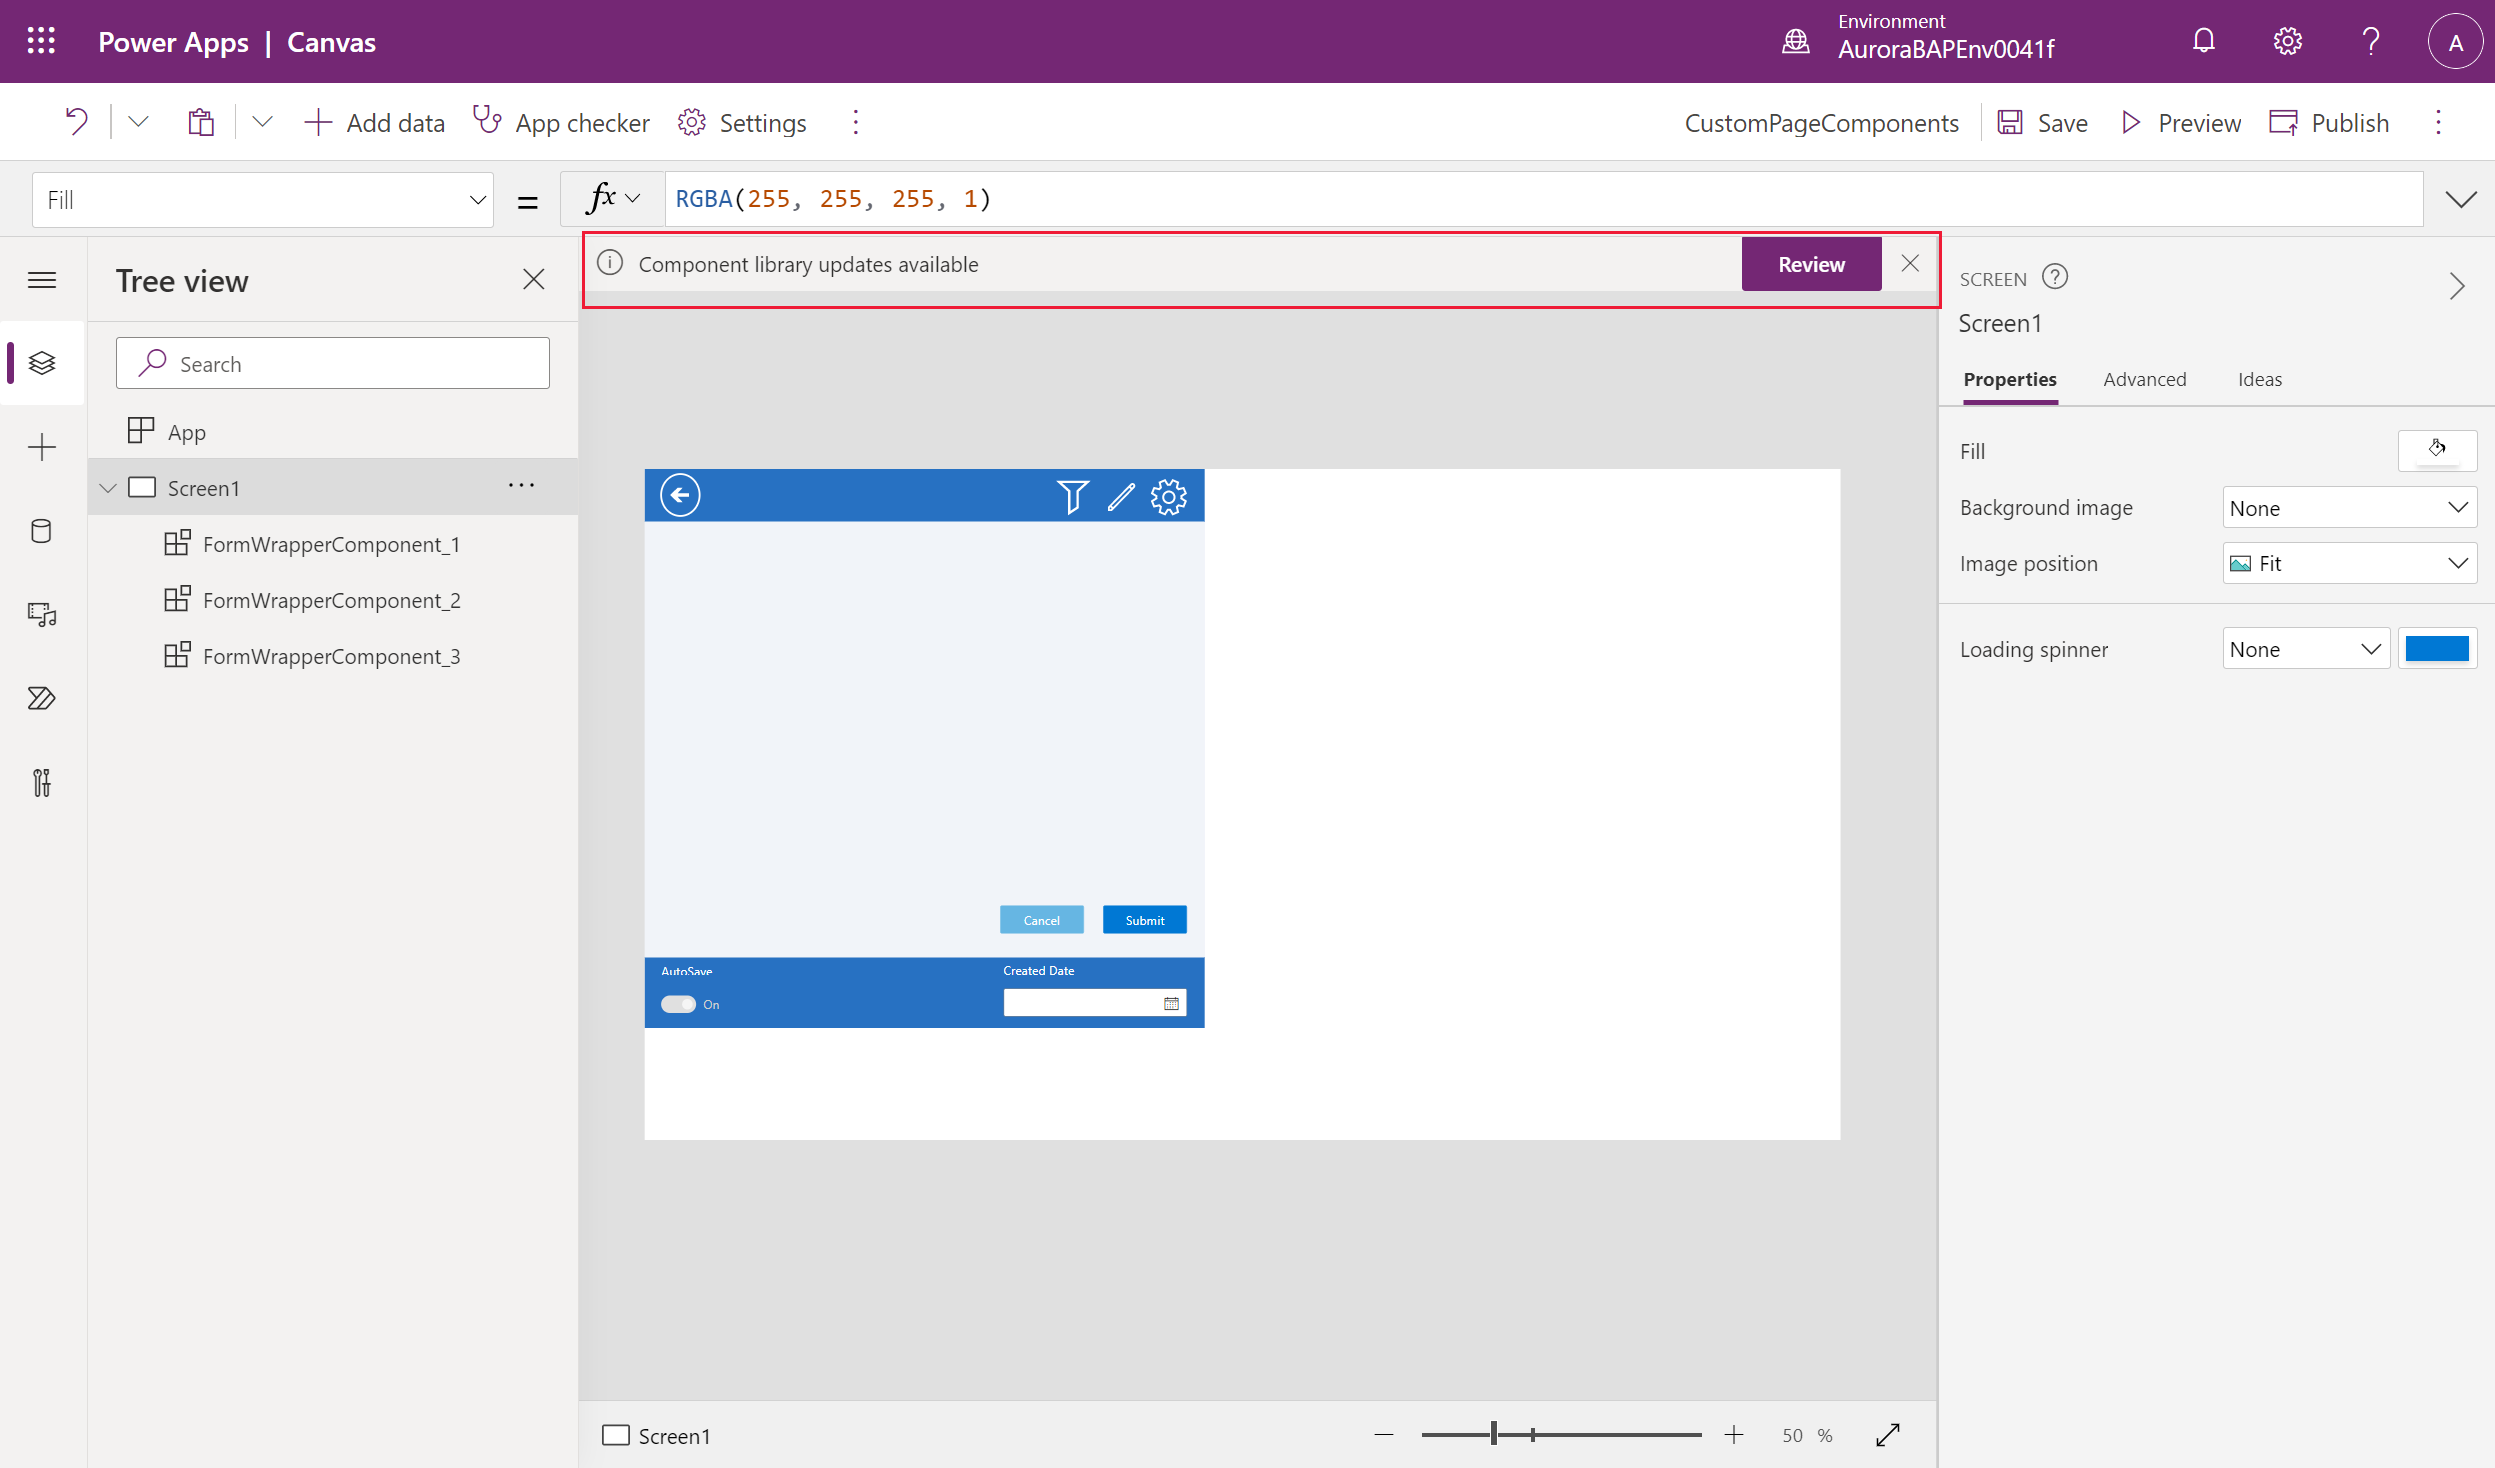
Task: Click the back arrow icon in canvas
Action: (x=680, y=495)
